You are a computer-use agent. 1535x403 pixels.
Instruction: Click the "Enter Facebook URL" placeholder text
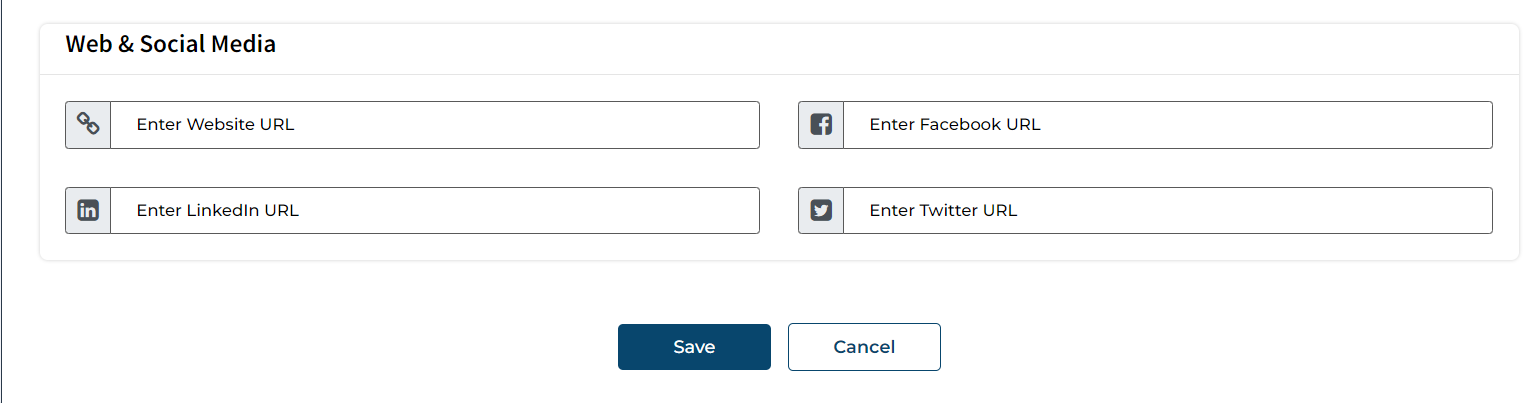point(955,125)
